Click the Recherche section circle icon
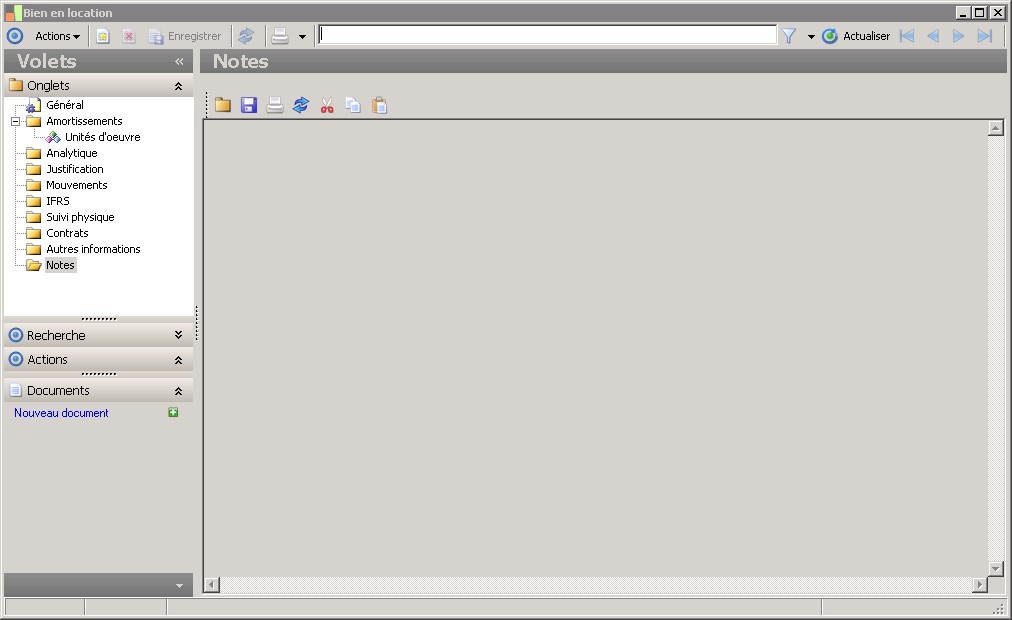This screenshot has width=1012, height=620. (x=15, y=335)
